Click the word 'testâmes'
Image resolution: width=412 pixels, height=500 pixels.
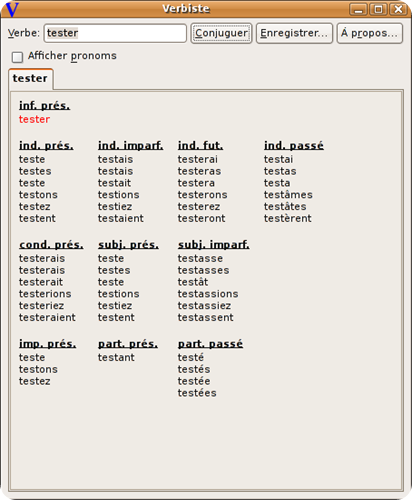288,195
